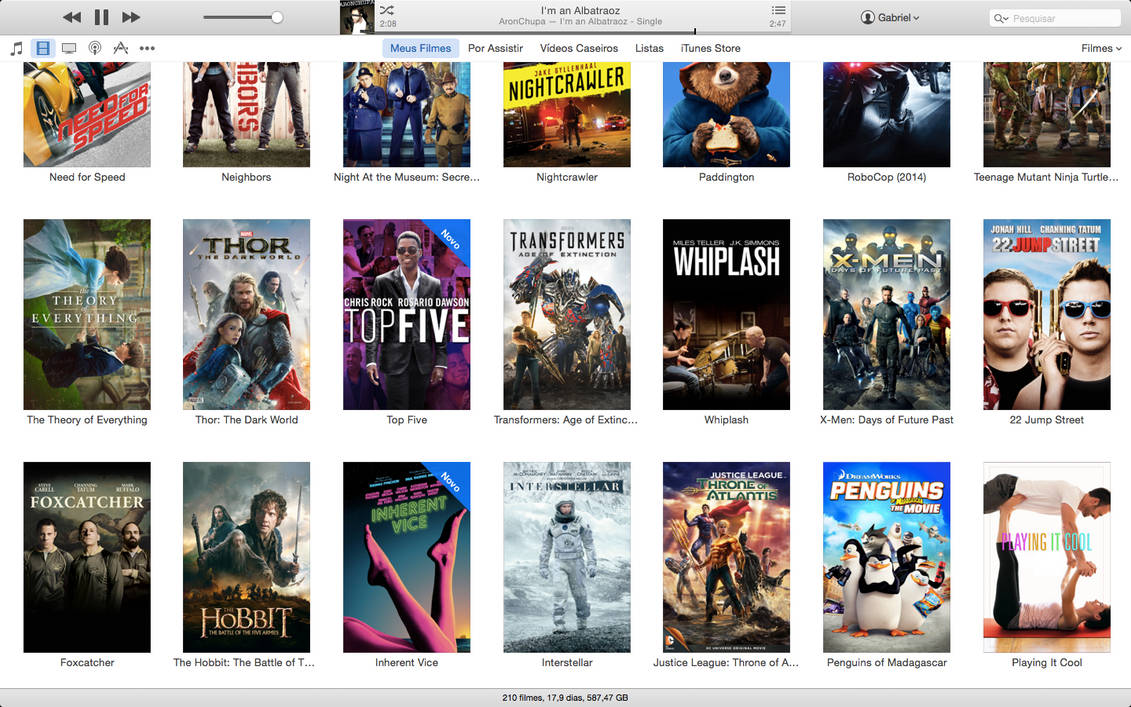Click the rewind previous track button
The height and width of the screenshot is (707, 1131).
tap(71, 17)
